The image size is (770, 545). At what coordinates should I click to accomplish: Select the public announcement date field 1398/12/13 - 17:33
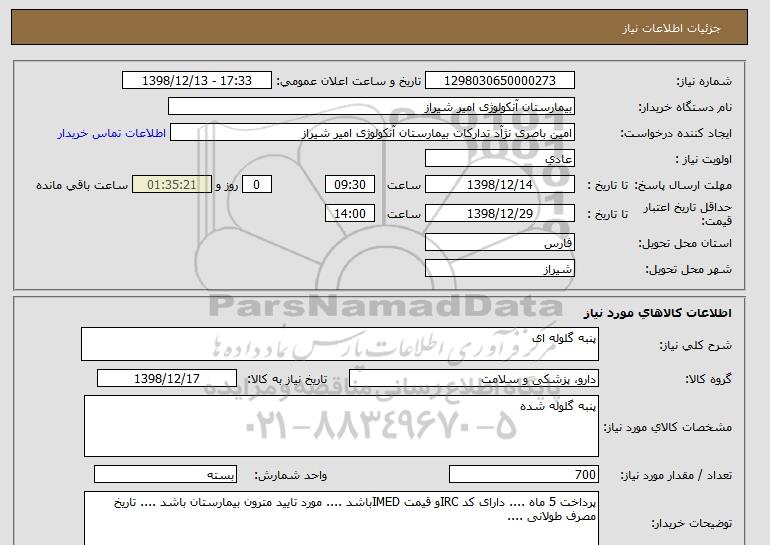[196, 81]
